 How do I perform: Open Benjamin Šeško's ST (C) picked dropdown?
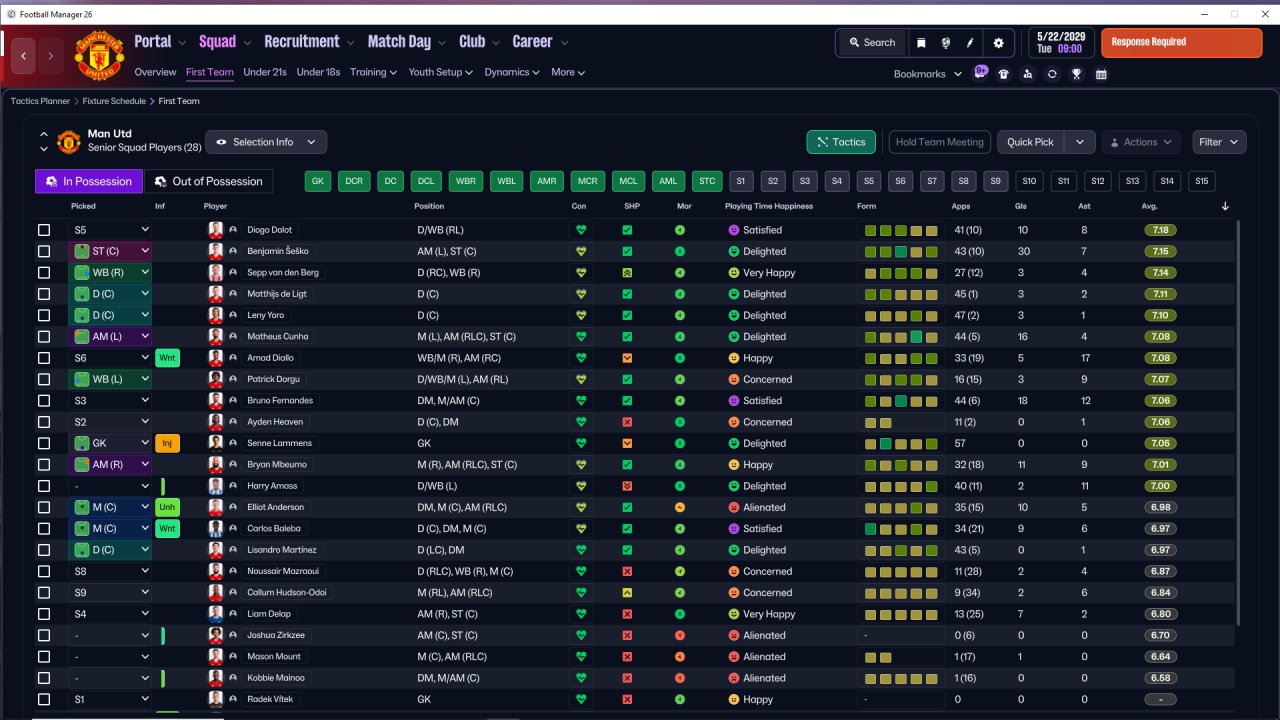coord(110,251)
